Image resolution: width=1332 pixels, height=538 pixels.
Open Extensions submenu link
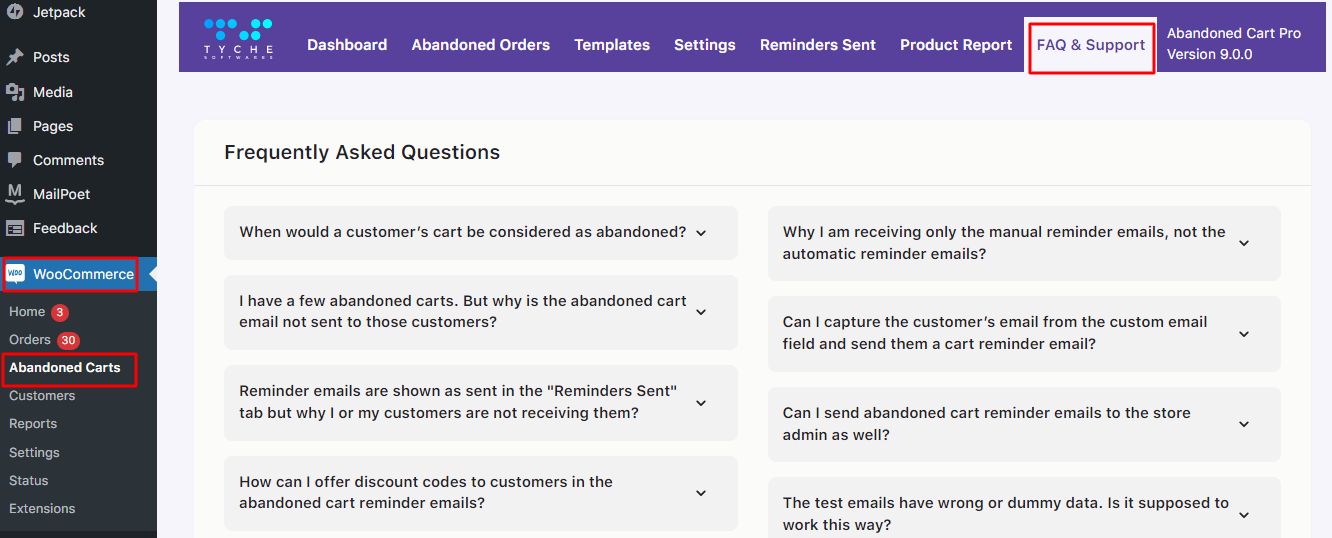coord(42,509)
